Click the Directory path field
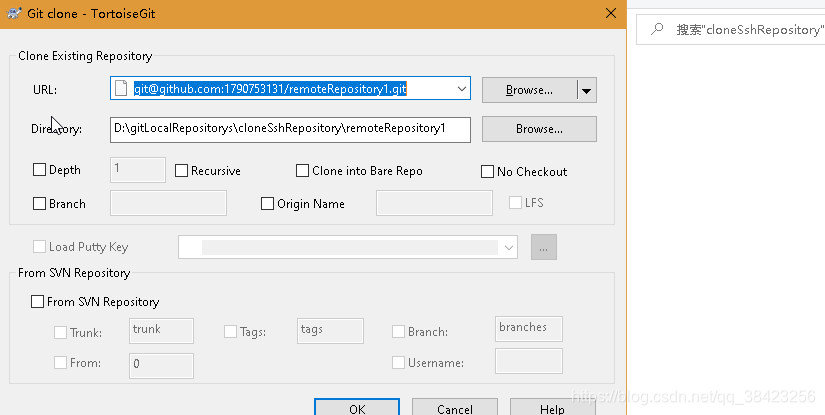Viewport: 825px width, 415px height. coord(290,129)
